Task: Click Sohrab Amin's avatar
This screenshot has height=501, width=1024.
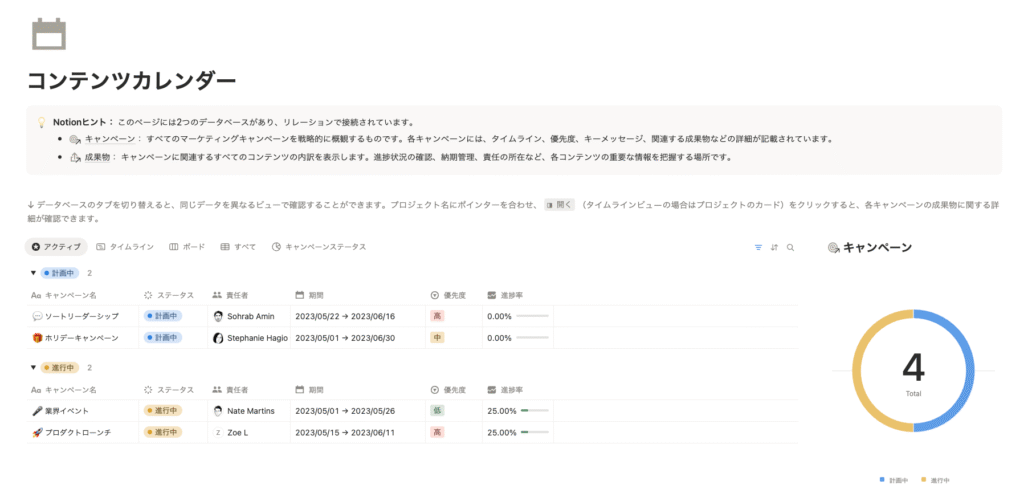Action: point(218,316)
